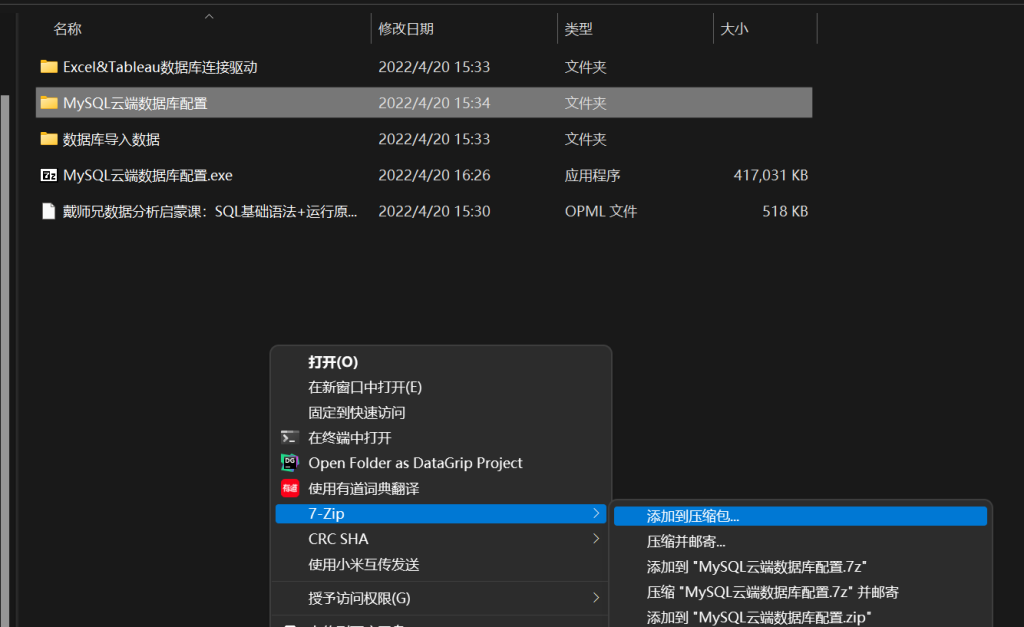Expand the 7-Zip submenu arrow

coord(597,514)
